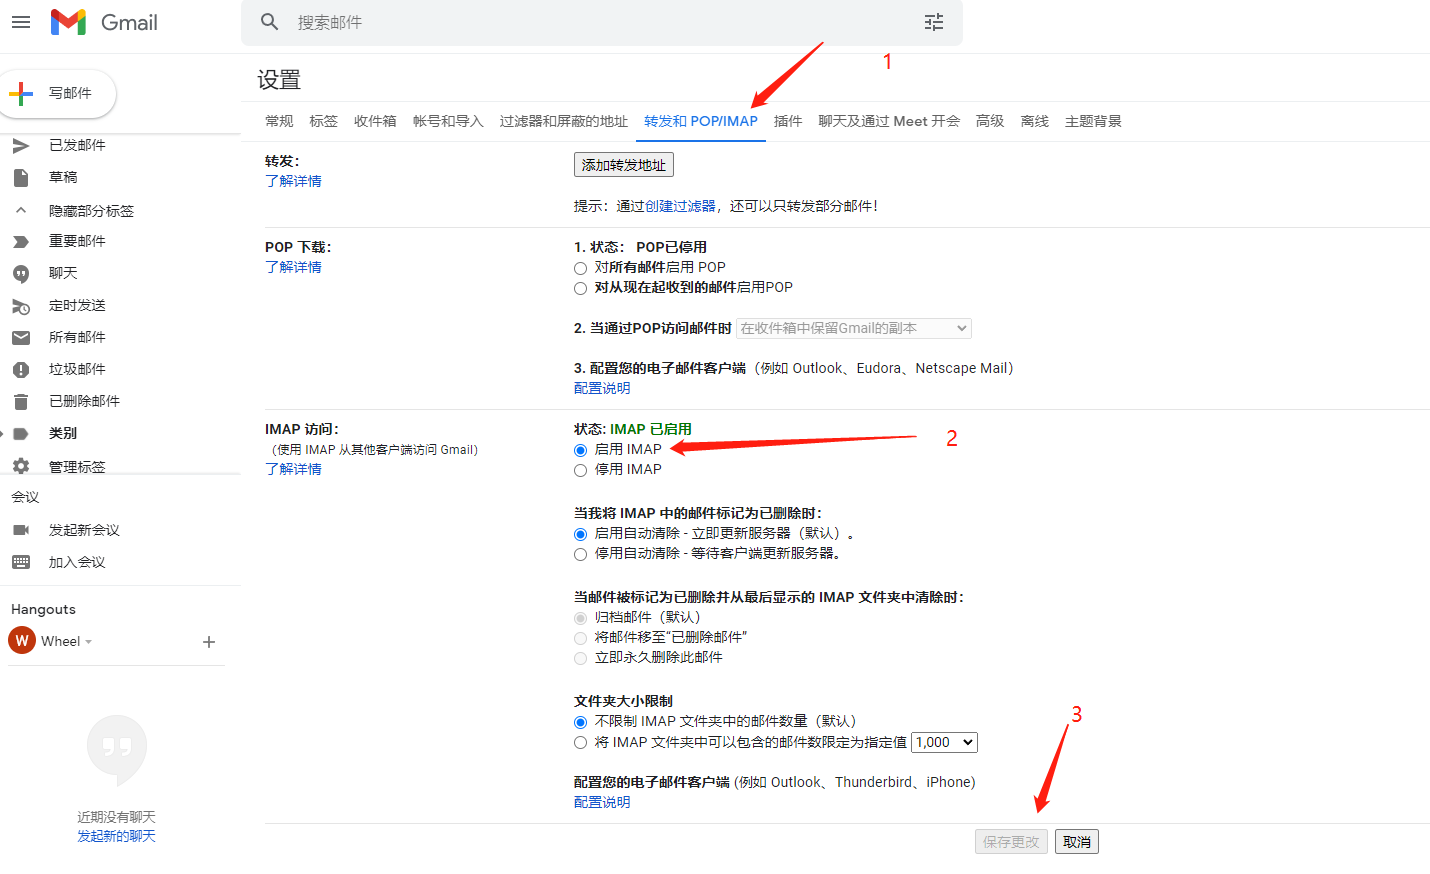The width and height of the screenshot is (1430, 874).
Task: Enable POP for all mail
Action: point(580,267)
